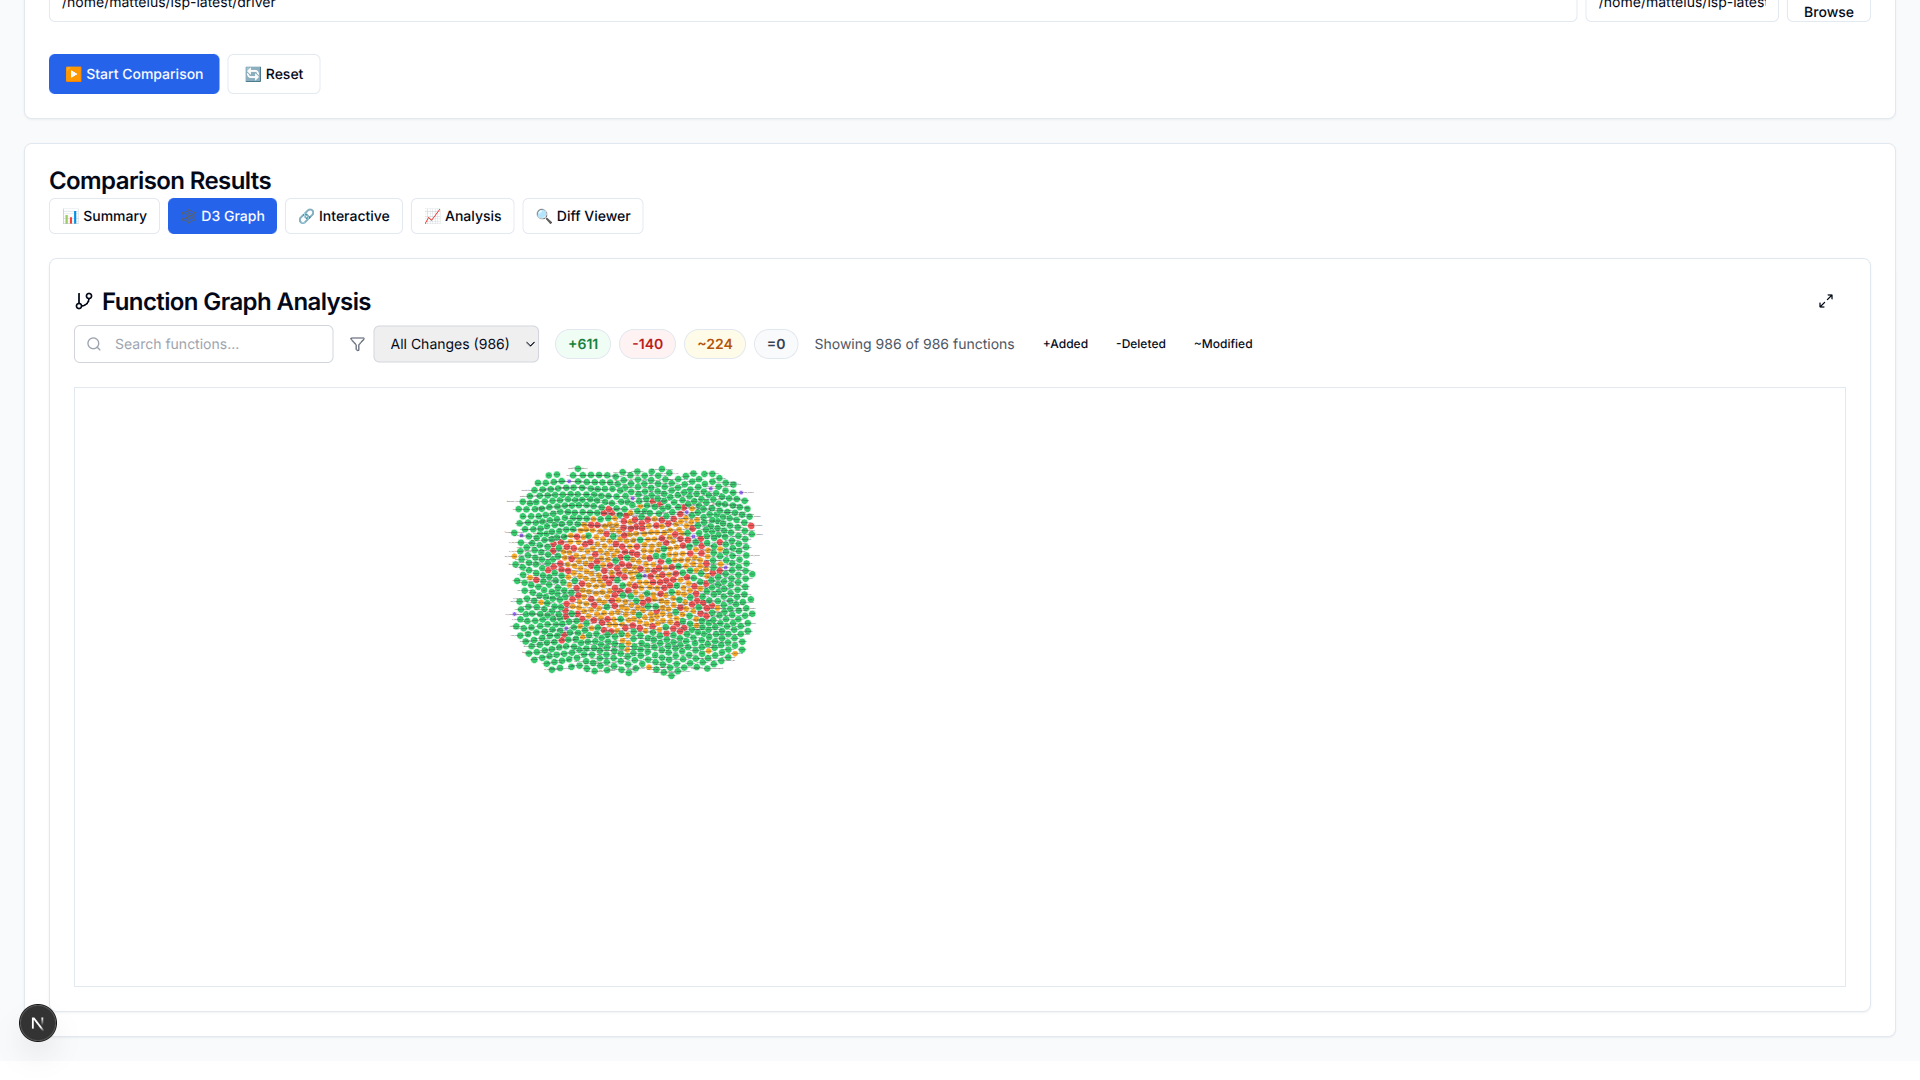
Task: Switch to the Analysis tab
Action: [x=462, y=216]
